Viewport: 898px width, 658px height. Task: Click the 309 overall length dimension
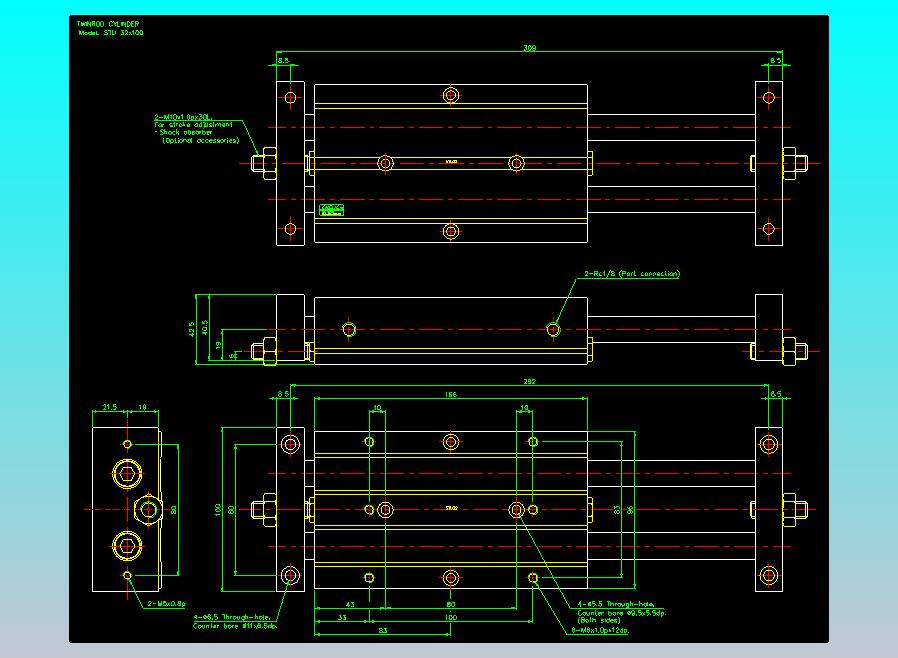click(530, 48)
